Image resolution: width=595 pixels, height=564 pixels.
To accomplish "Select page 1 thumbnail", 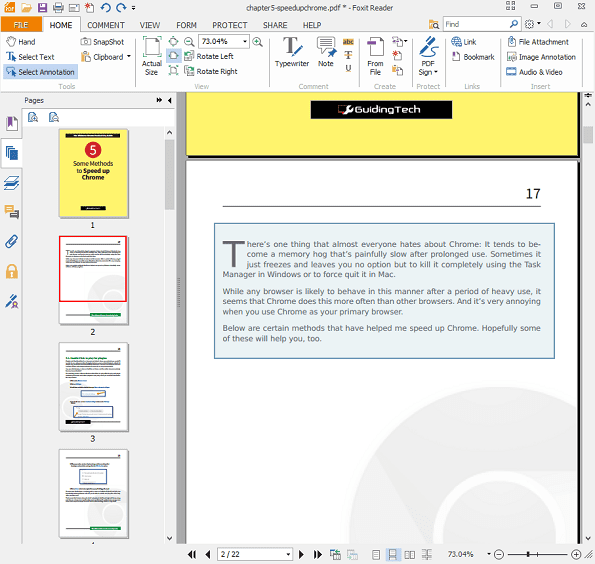I will (94, 173).
